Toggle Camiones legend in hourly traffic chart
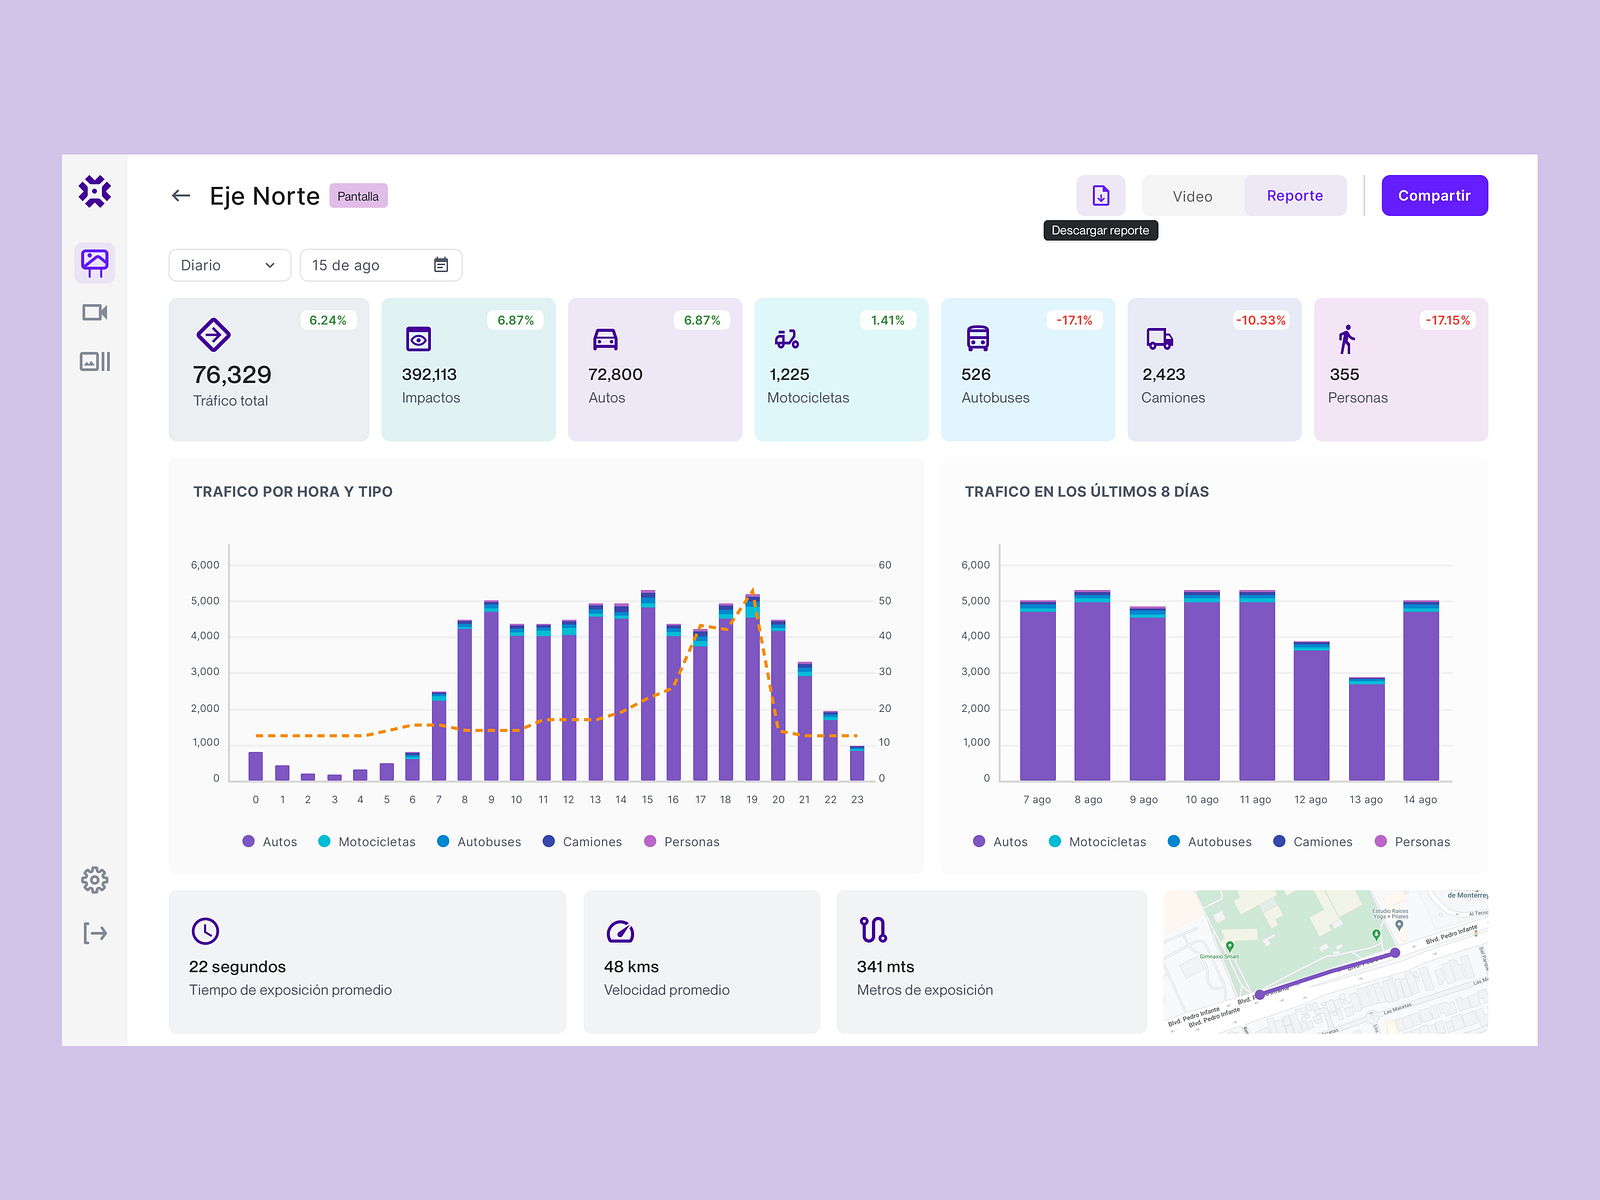Viewport: 1600px width, 1200px height. (x=582, y=842)
